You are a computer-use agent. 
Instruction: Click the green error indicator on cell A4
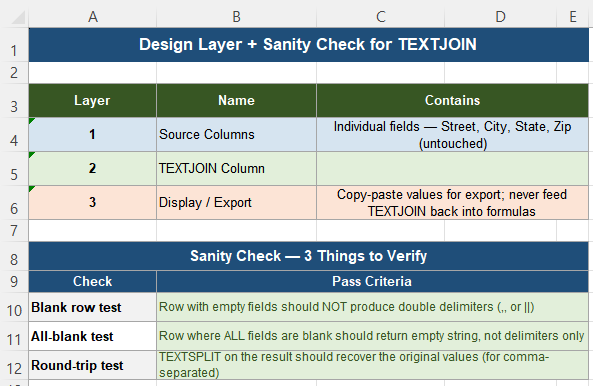pyautogui.click(x=31, y=120)
